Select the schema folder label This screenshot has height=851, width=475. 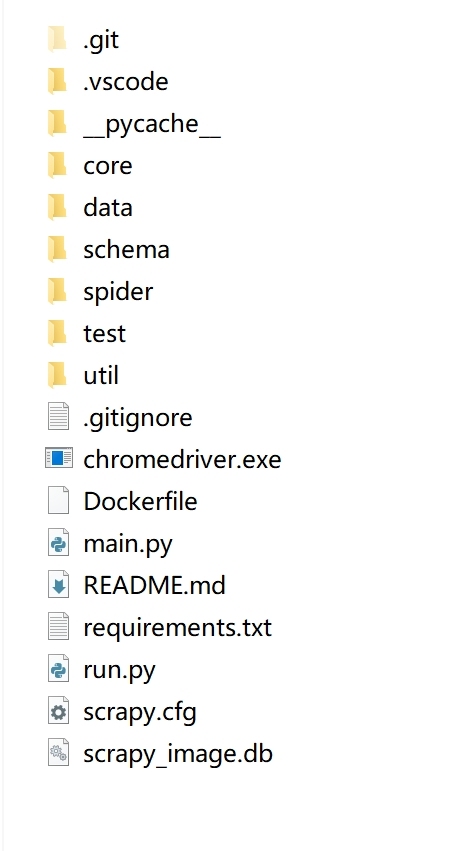click(x=126, y=249)
